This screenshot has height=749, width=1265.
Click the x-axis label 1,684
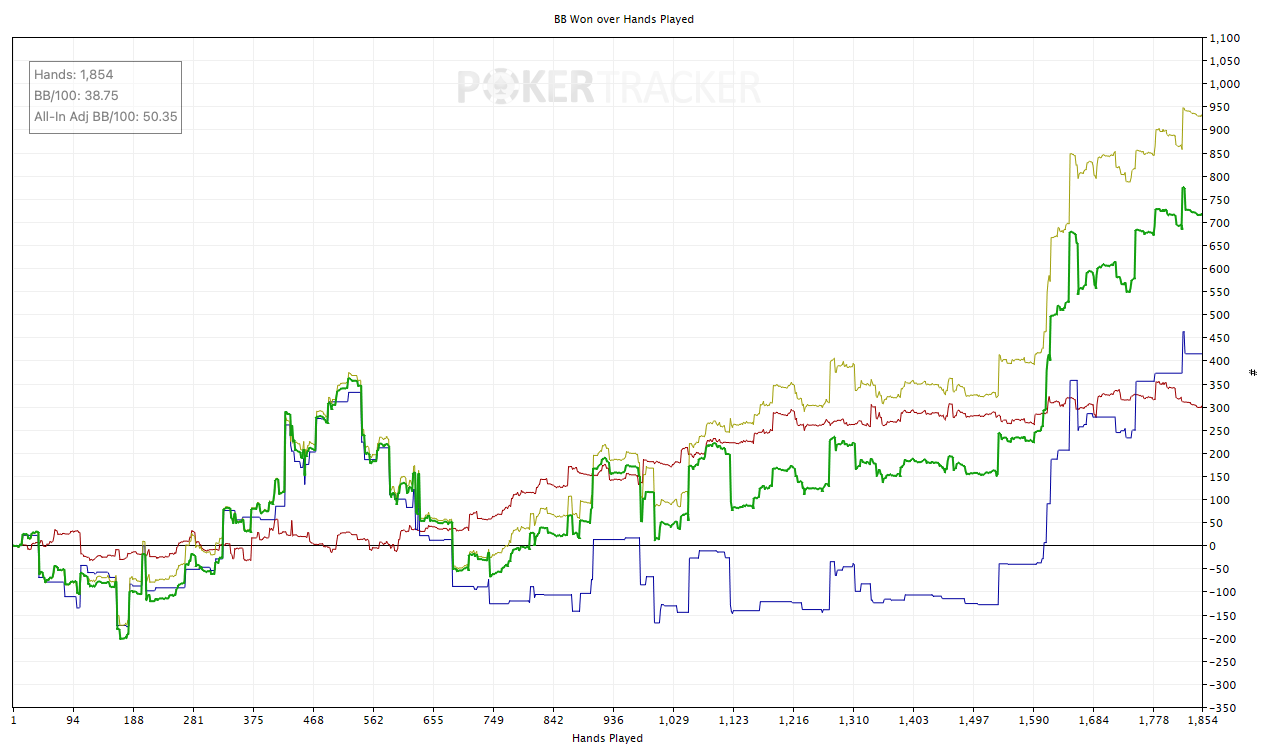pos(1093,720)
